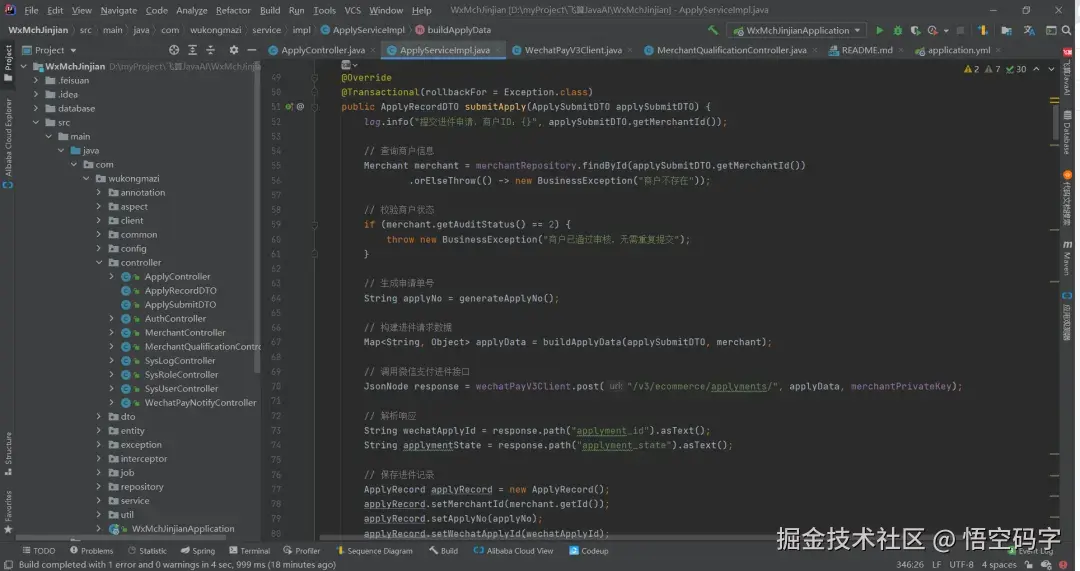The height and width of the screenshot is (571, 1080).
Task: Click the locate target icon in Project panel
Action: coord(174,50)
